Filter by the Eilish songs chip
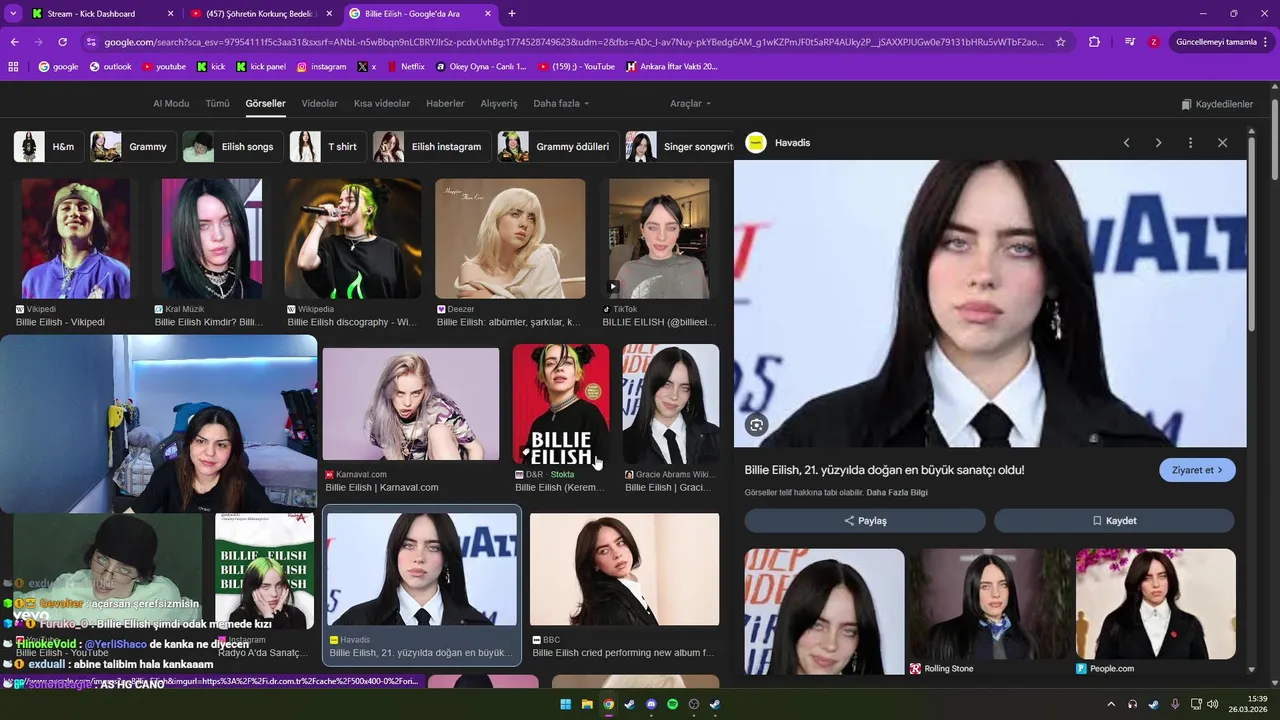1280x720 pixels. point(233,147)
